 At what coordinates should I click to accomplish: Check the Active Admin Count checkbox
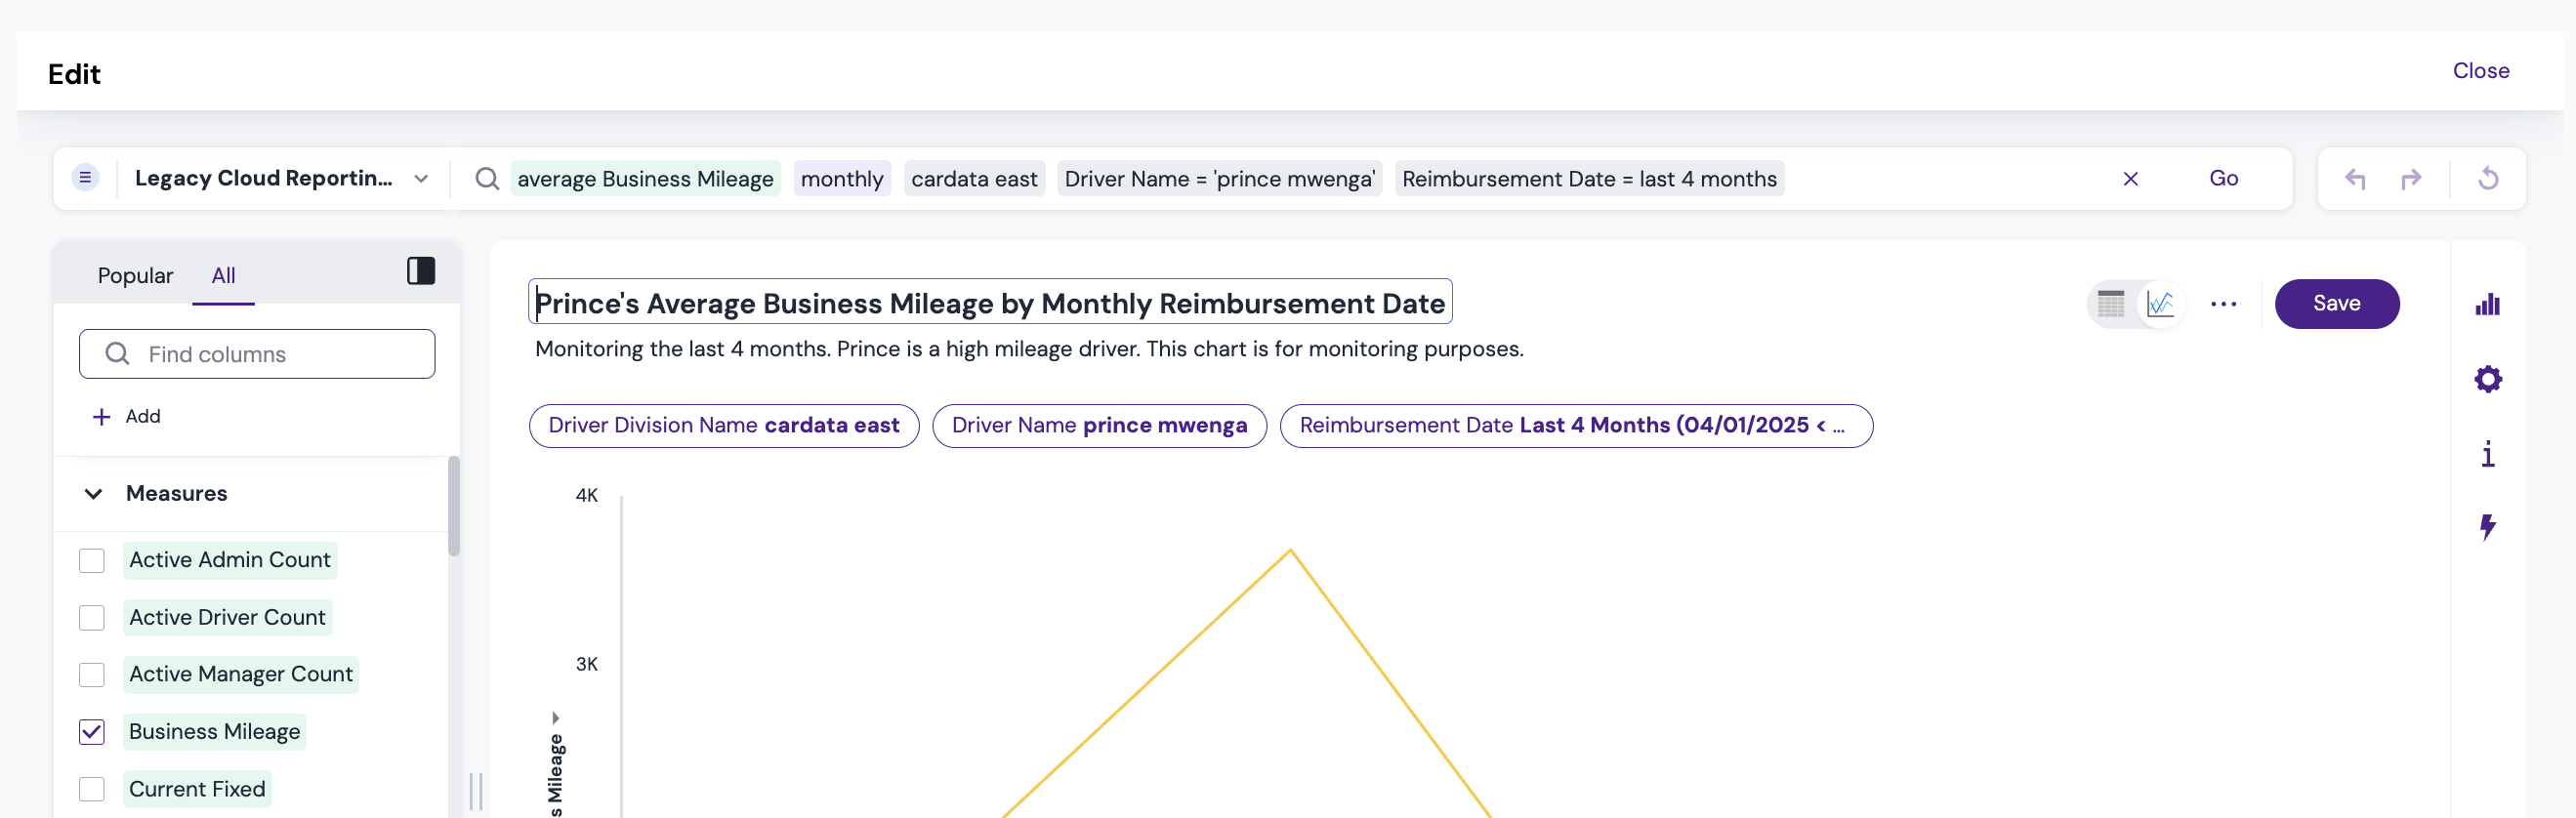coord(92,561)
